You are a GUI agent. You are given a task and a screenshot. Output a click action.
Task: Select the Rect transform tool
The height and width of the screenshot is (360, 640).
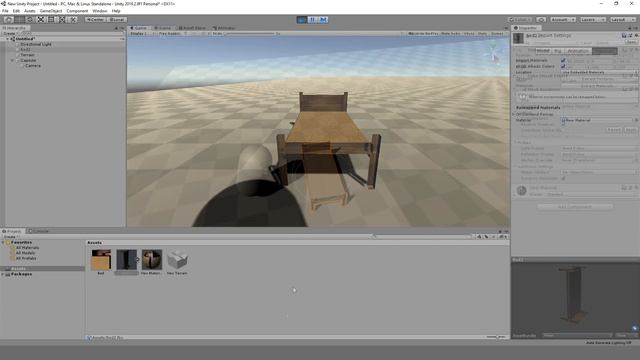click(51, 20)
